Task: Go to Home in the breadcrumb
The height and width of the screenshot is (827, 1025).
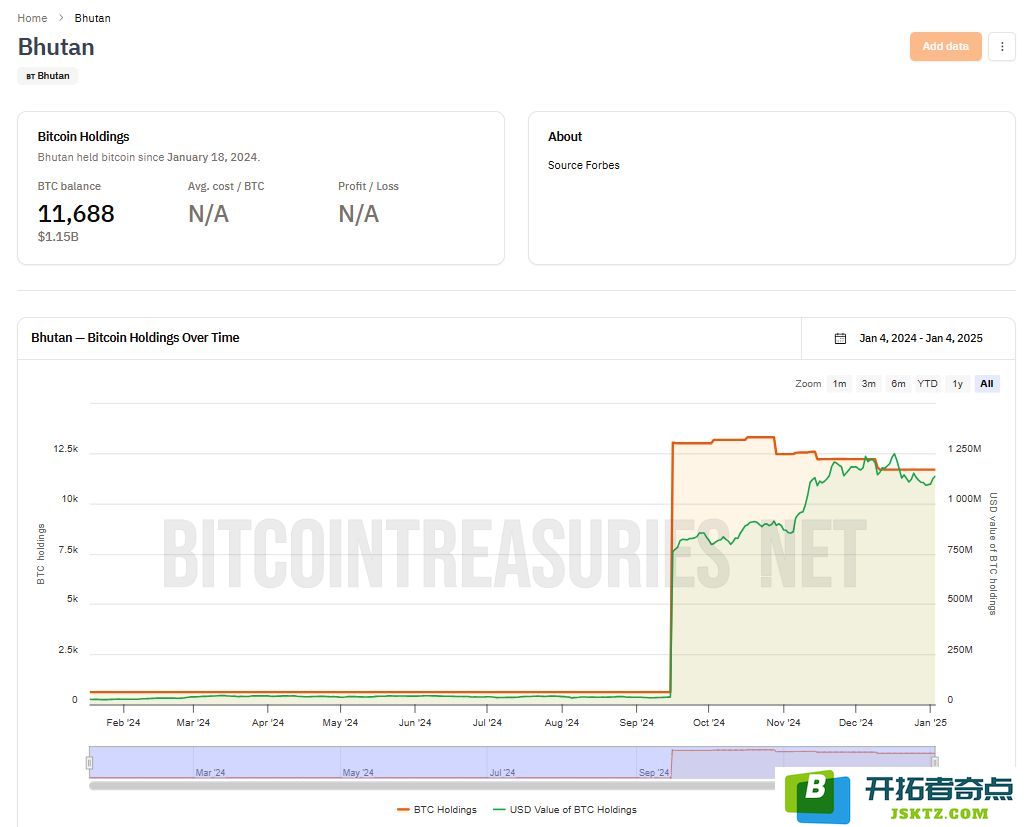Action: [32, 18]
